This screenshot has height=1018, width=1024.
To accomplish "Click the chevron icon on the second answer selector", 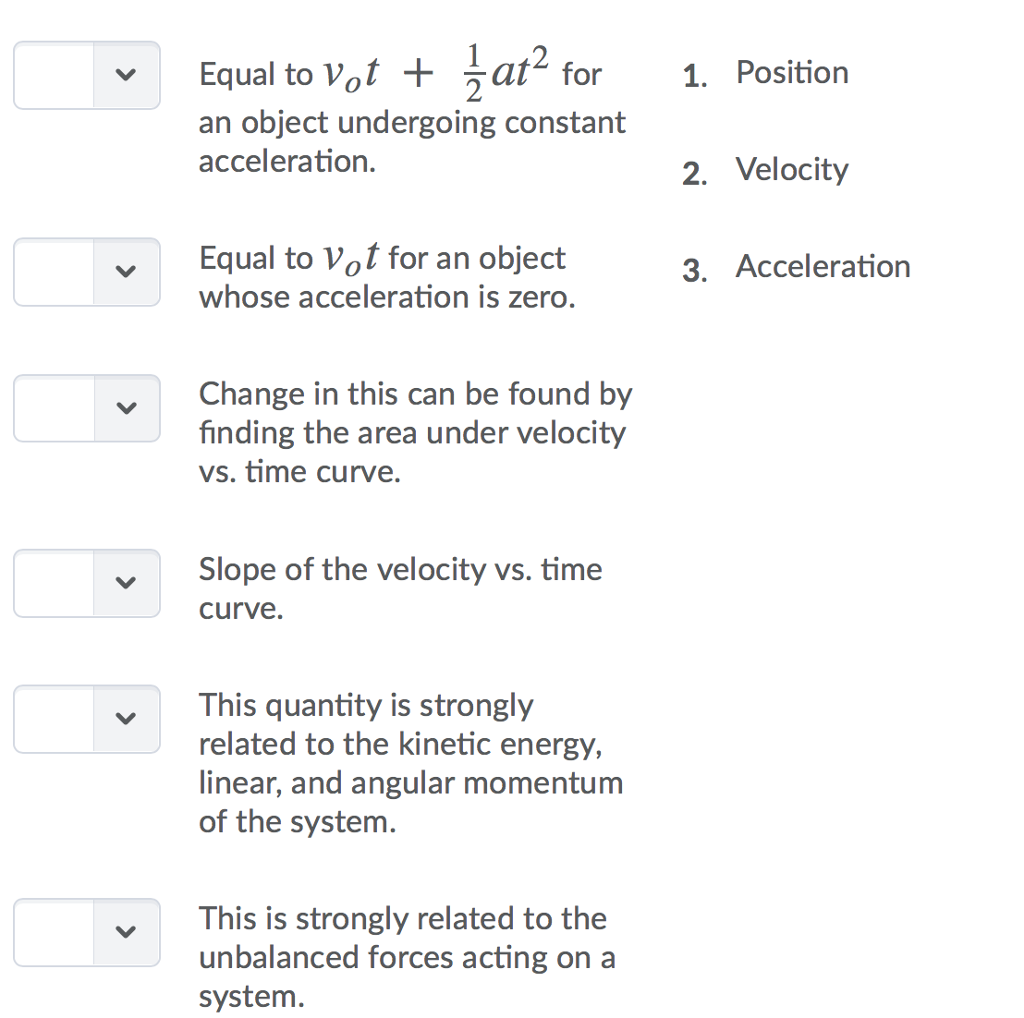I will tap(126, 272).
